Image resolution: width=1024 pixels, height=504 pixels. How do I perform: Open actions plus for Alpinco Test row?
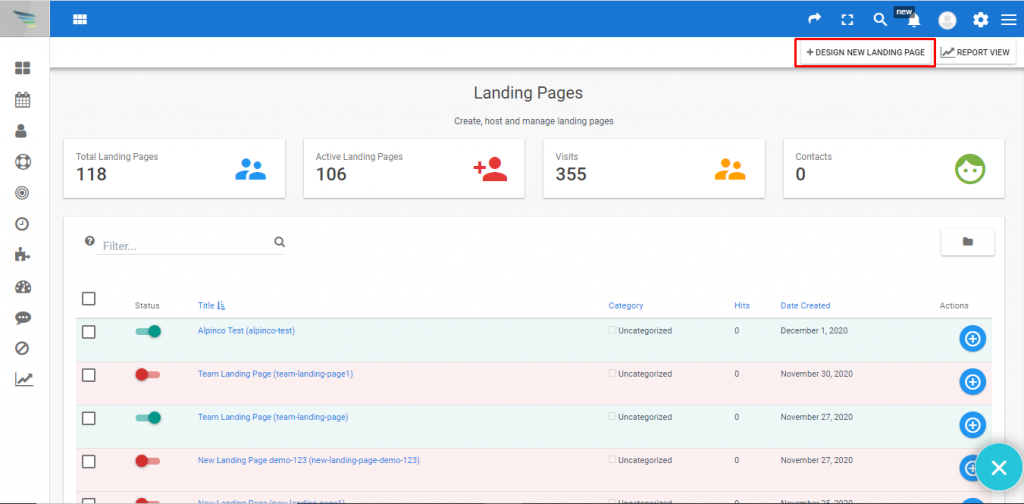click(x=972, y=339)
